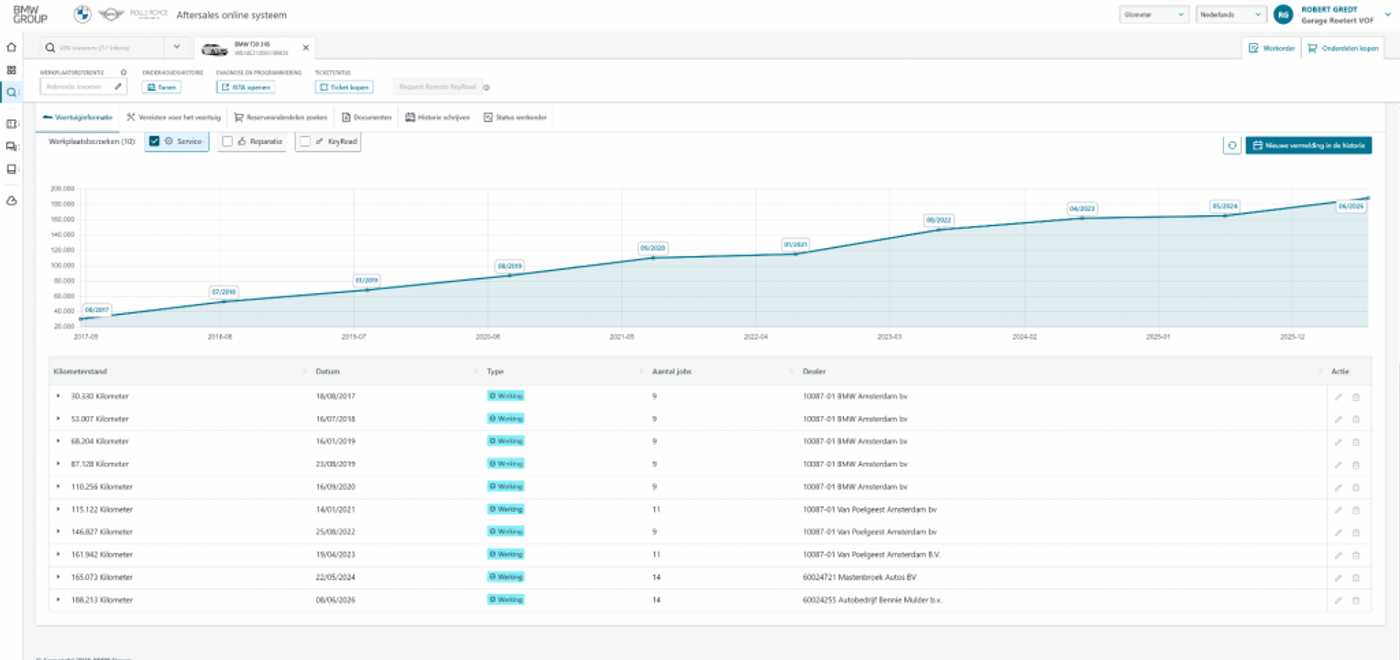Click the VIN search input field
Viewport: 1400px width, 660px height.
100,47
